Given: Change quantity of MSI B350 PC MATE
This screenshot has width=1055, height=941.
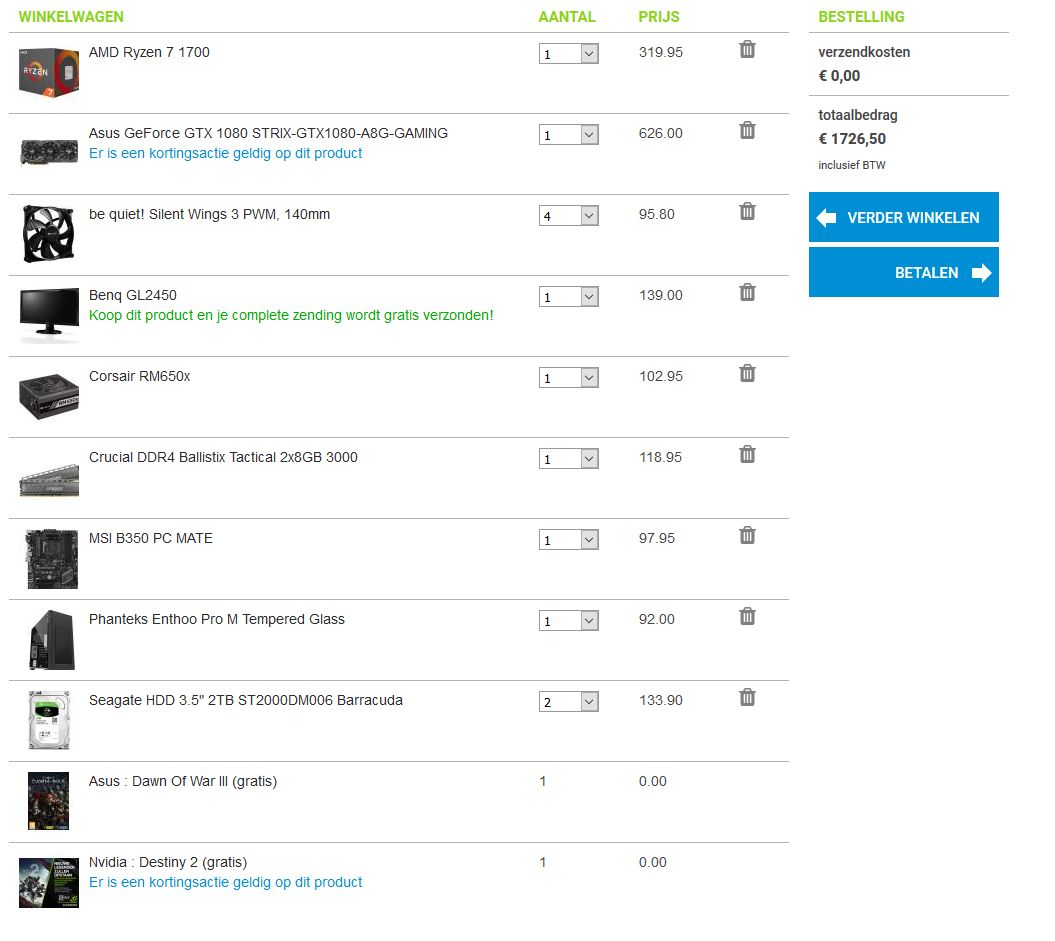Looking at the screenshot, I should pos(569,539).
